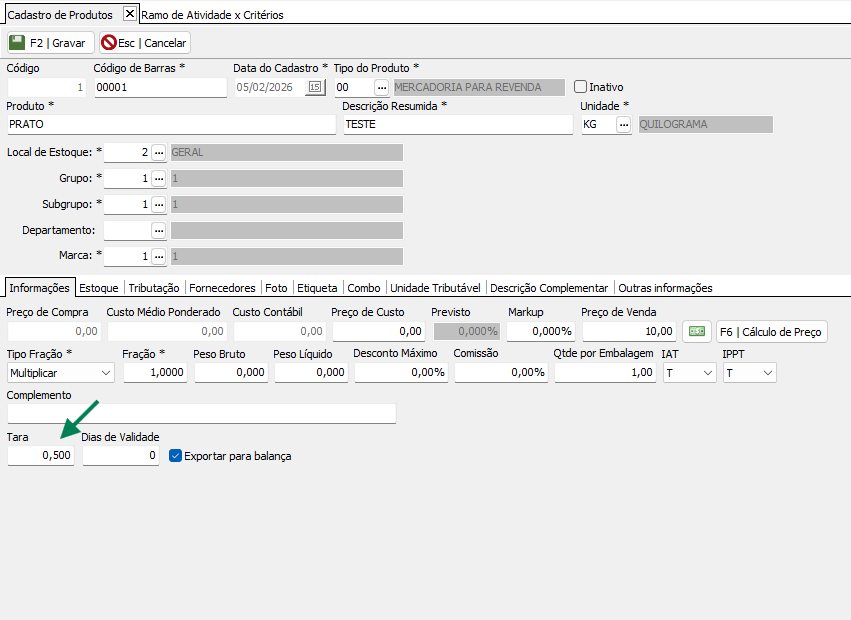Open the Marca lookup ellipsis button

[x=159, y=256]
